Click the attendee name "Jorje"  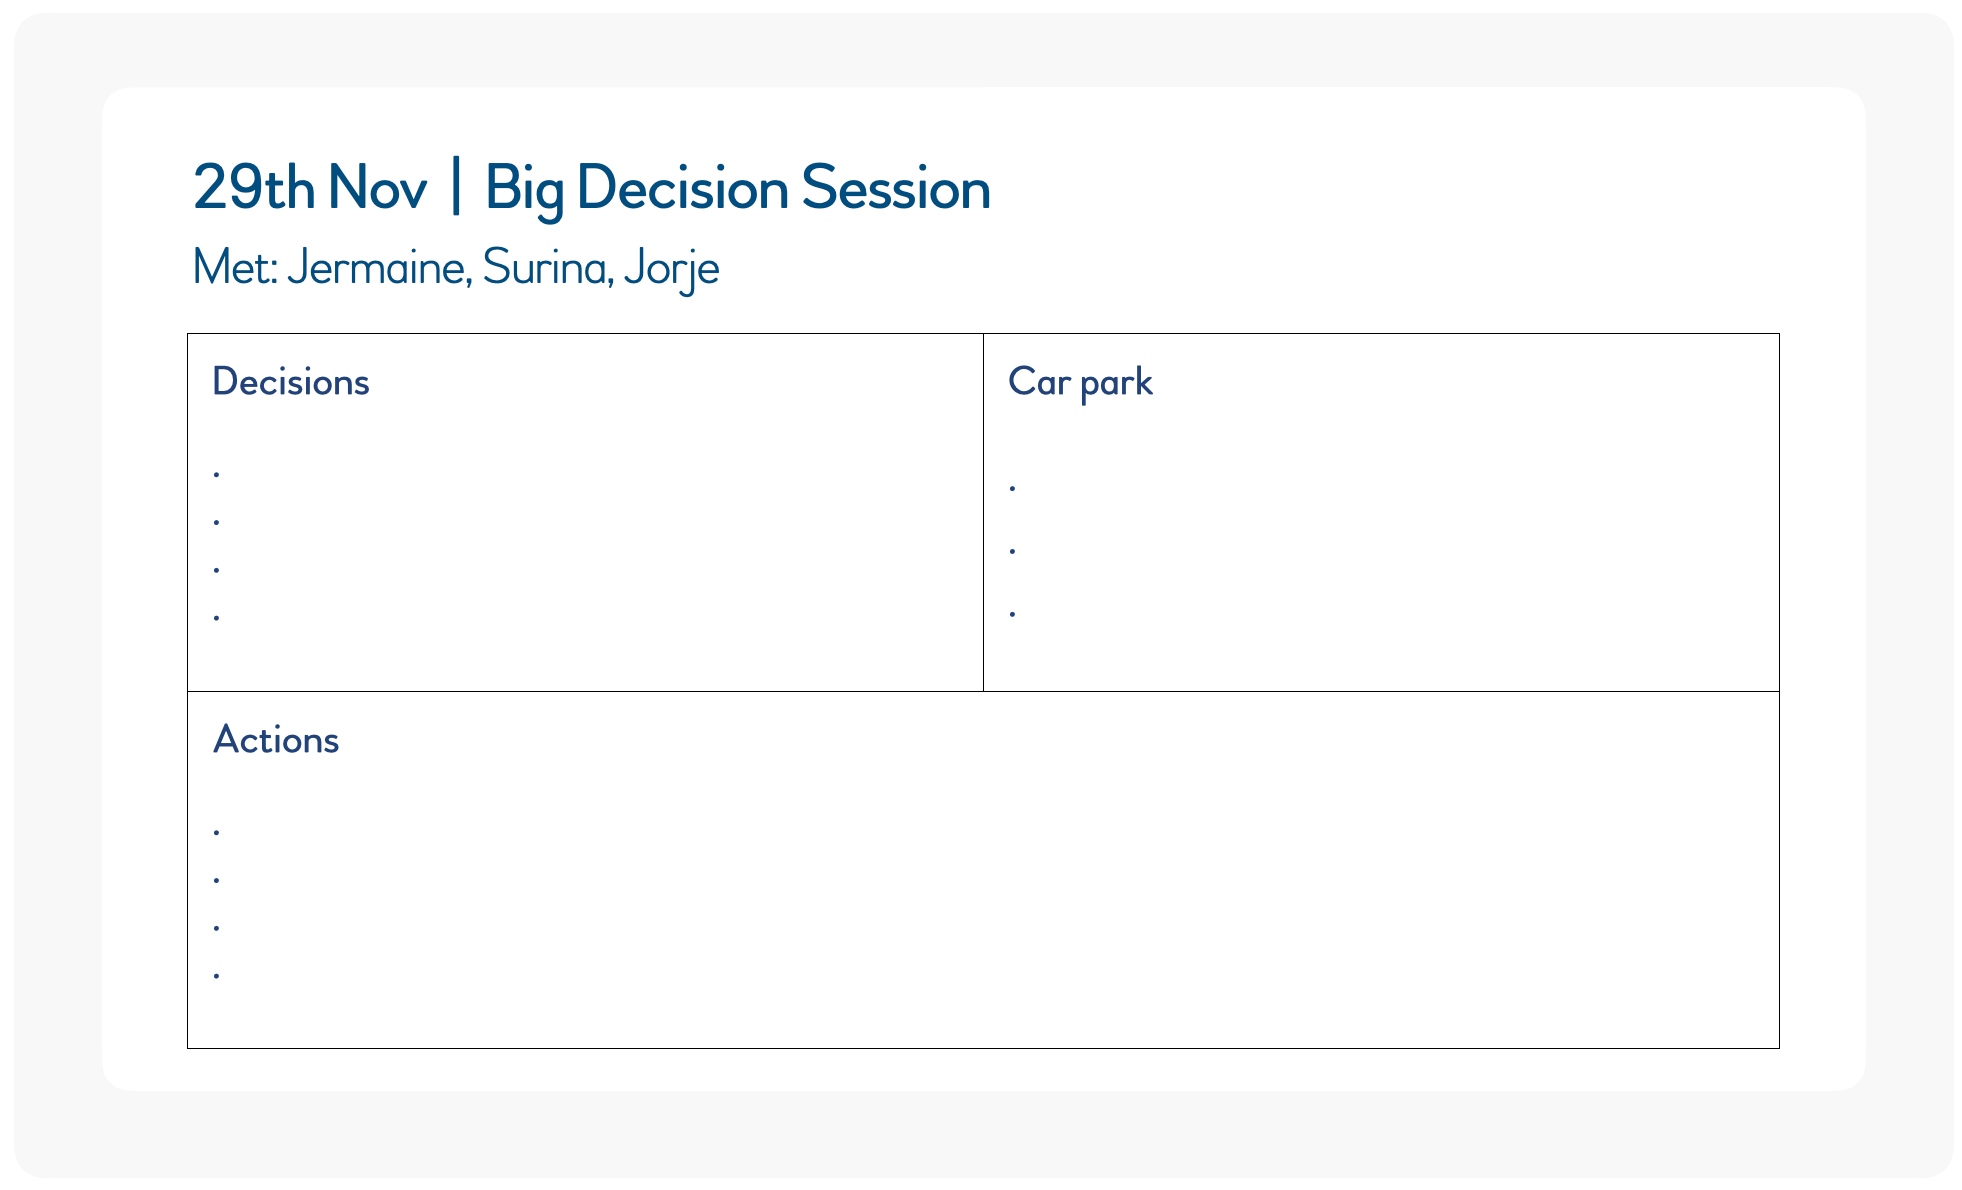[671, 268]
